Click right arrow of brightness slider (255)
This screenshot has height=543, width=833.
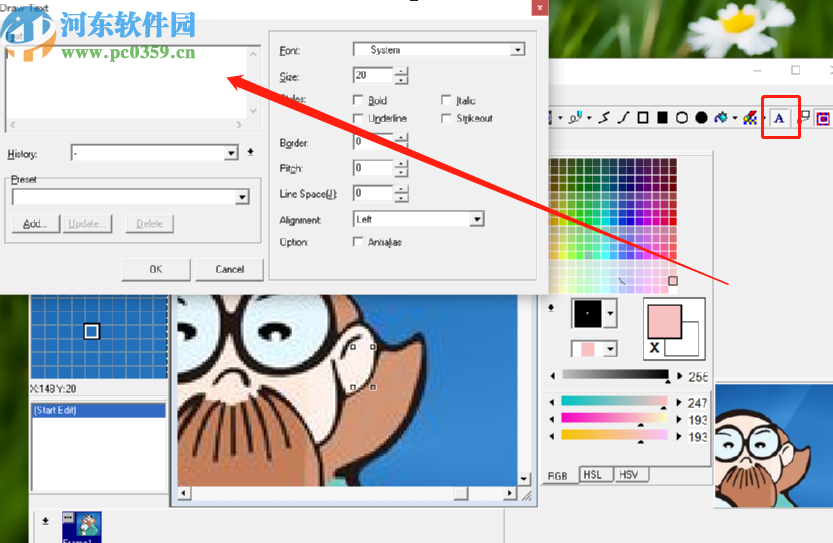tap(679, 376)
